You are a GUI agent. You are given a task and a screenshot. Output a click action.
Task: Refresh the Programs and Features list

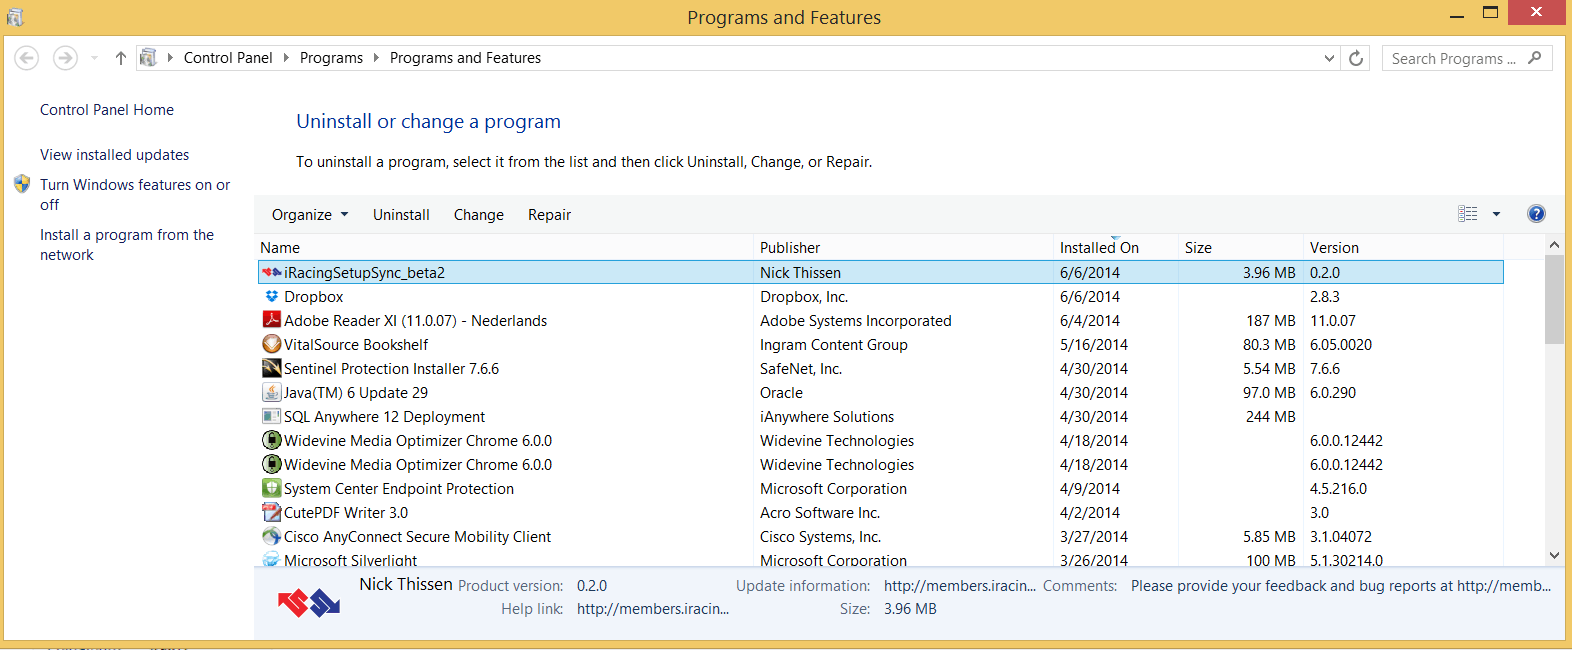click(x=1356, y=58)
